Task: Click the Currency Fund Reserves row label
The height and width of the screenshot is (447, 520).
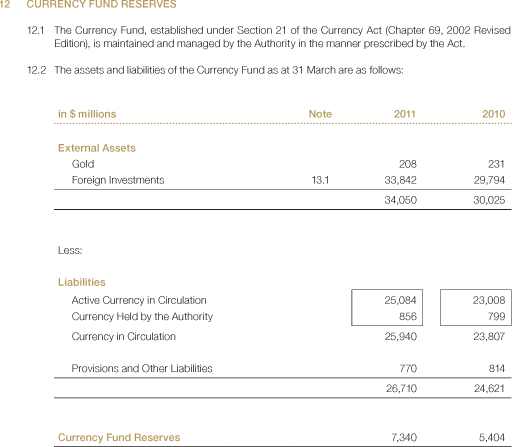Action: tap(119, 437)
